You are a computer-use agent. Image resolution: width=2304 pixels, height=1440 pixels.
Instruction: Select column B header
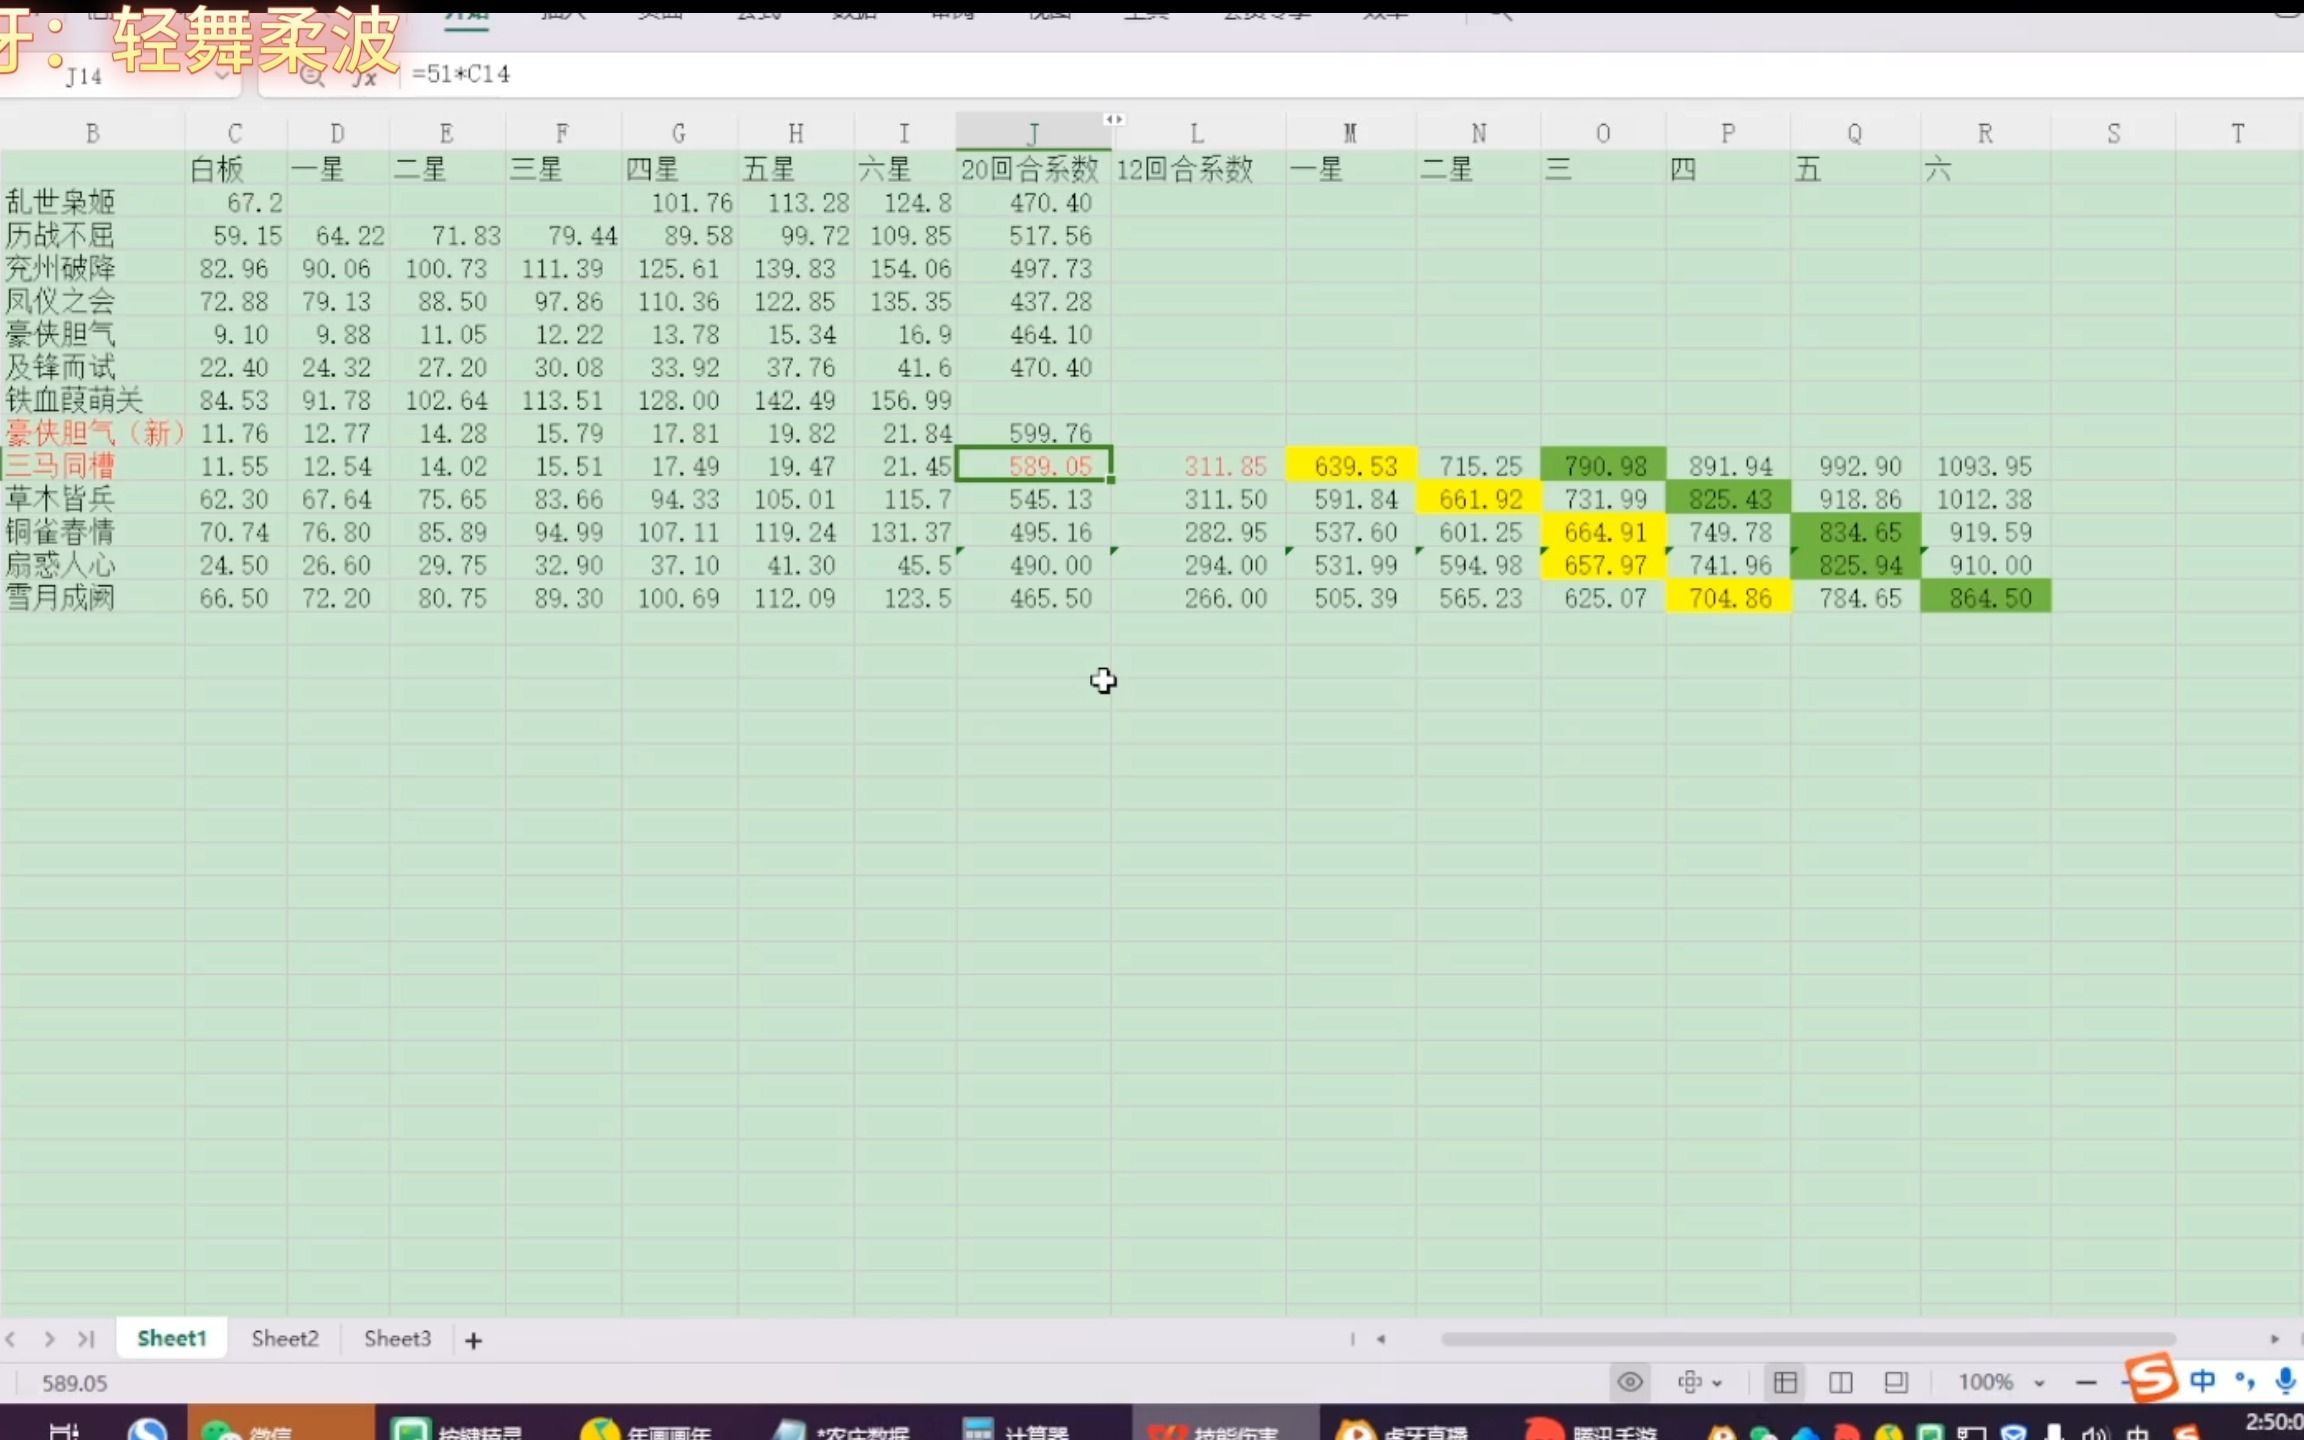point(92,133)
